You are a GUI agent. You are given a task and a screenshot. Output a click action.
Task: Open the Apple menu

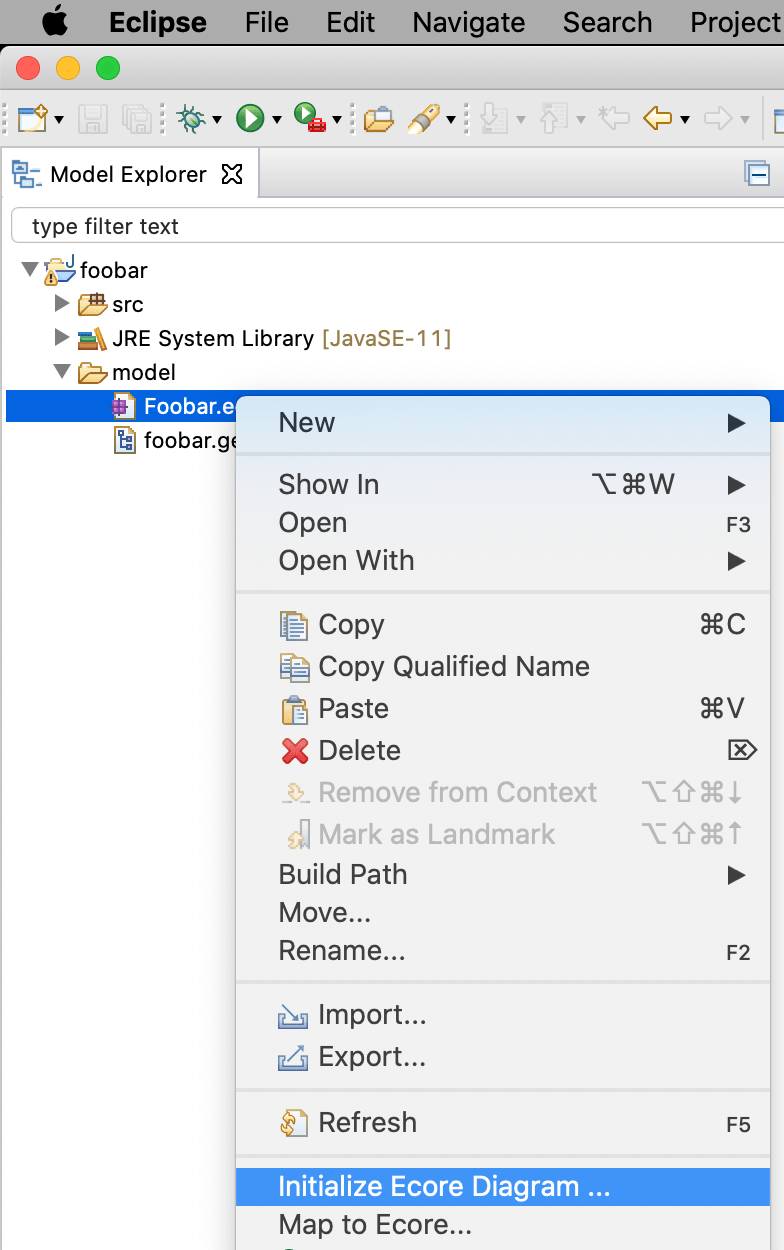[x=54, y=22]
